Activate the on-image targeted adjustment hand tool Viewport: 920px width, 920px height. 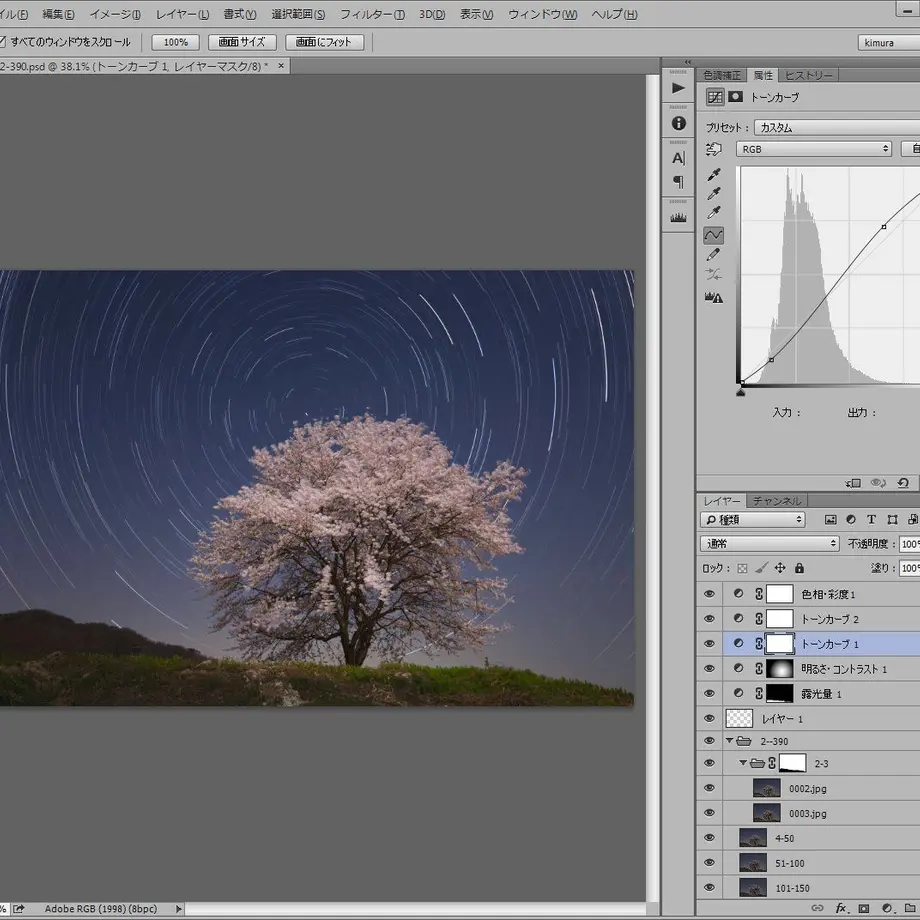click(713, 150)
